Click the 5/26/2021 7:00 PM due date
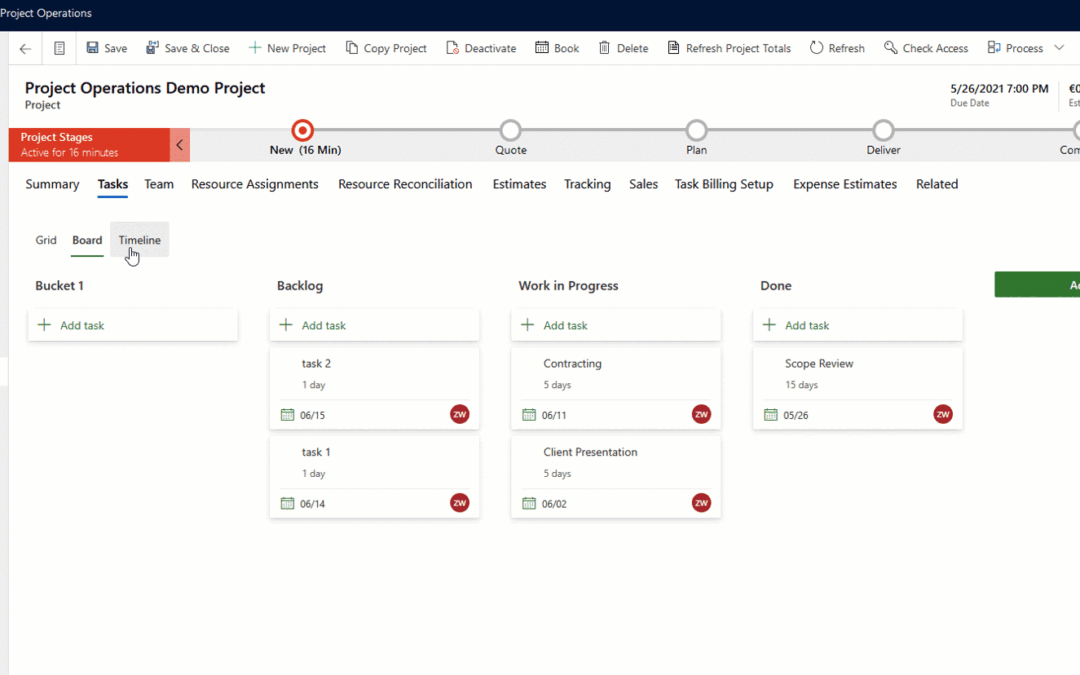 (x=999, y=89)
